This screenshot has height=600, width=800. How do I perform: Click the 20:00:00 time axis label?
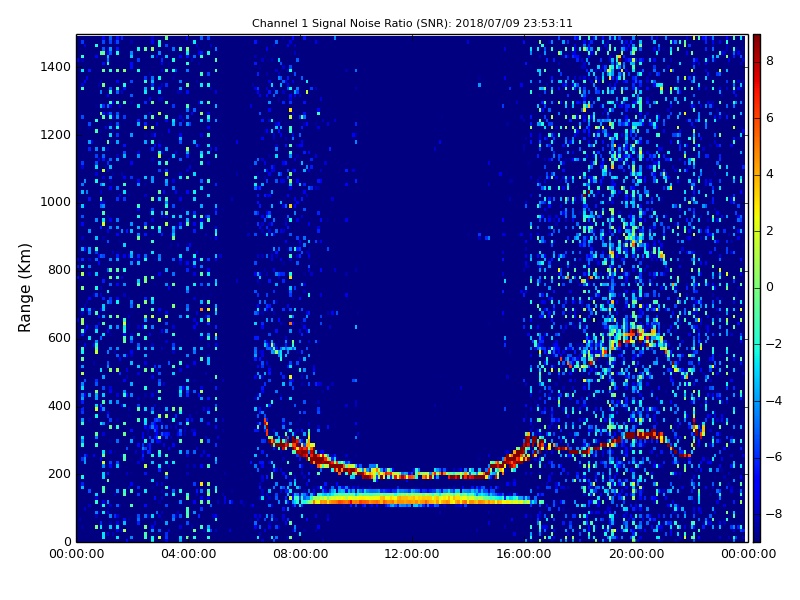[636, 554]
